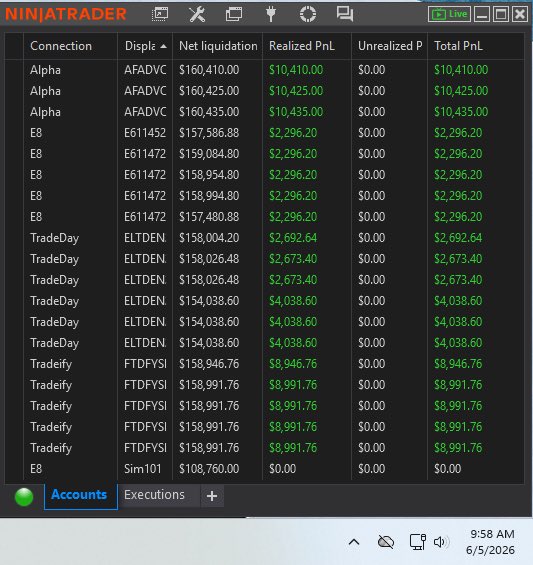This screenshot has width=533, height=565.
Task: Close the NinjaTrader window
Action: pyautogui.click(x=520, y=14)
